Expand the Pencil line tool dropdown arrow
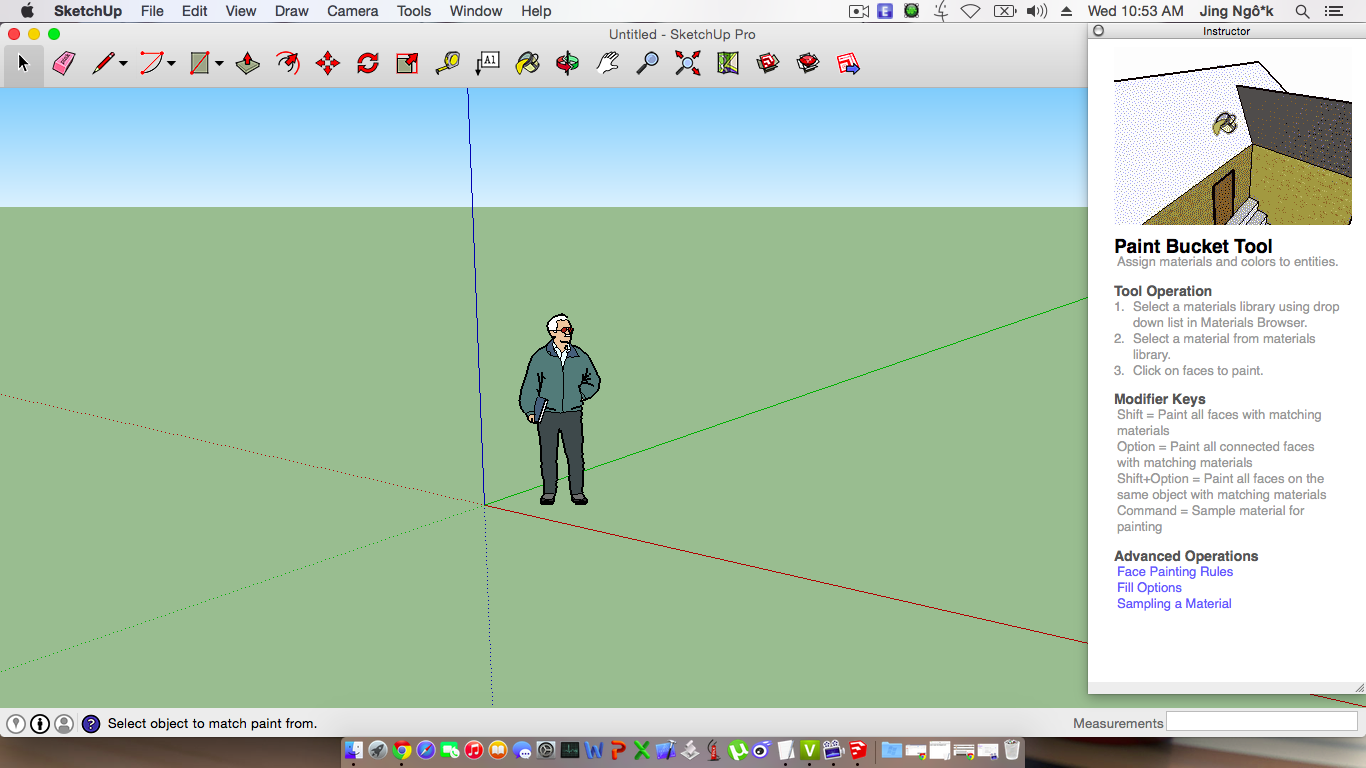The width and height of the screenshot is (1366, 768). tap(123, 64)
